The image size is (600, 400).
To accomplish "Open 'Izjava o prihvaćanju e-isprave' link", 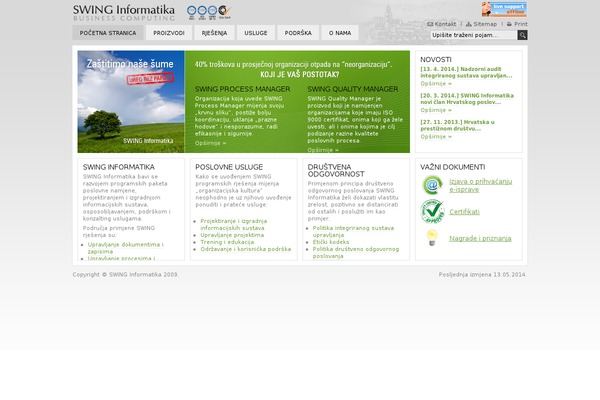I will coord(480,185).
